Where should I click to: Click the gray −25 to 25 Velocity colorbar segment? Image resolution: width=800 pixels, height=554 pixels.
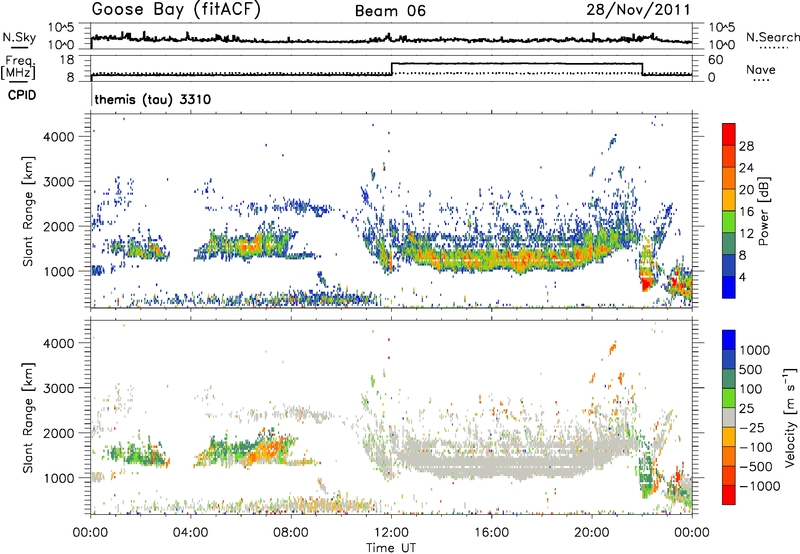(x=729, y=417)
